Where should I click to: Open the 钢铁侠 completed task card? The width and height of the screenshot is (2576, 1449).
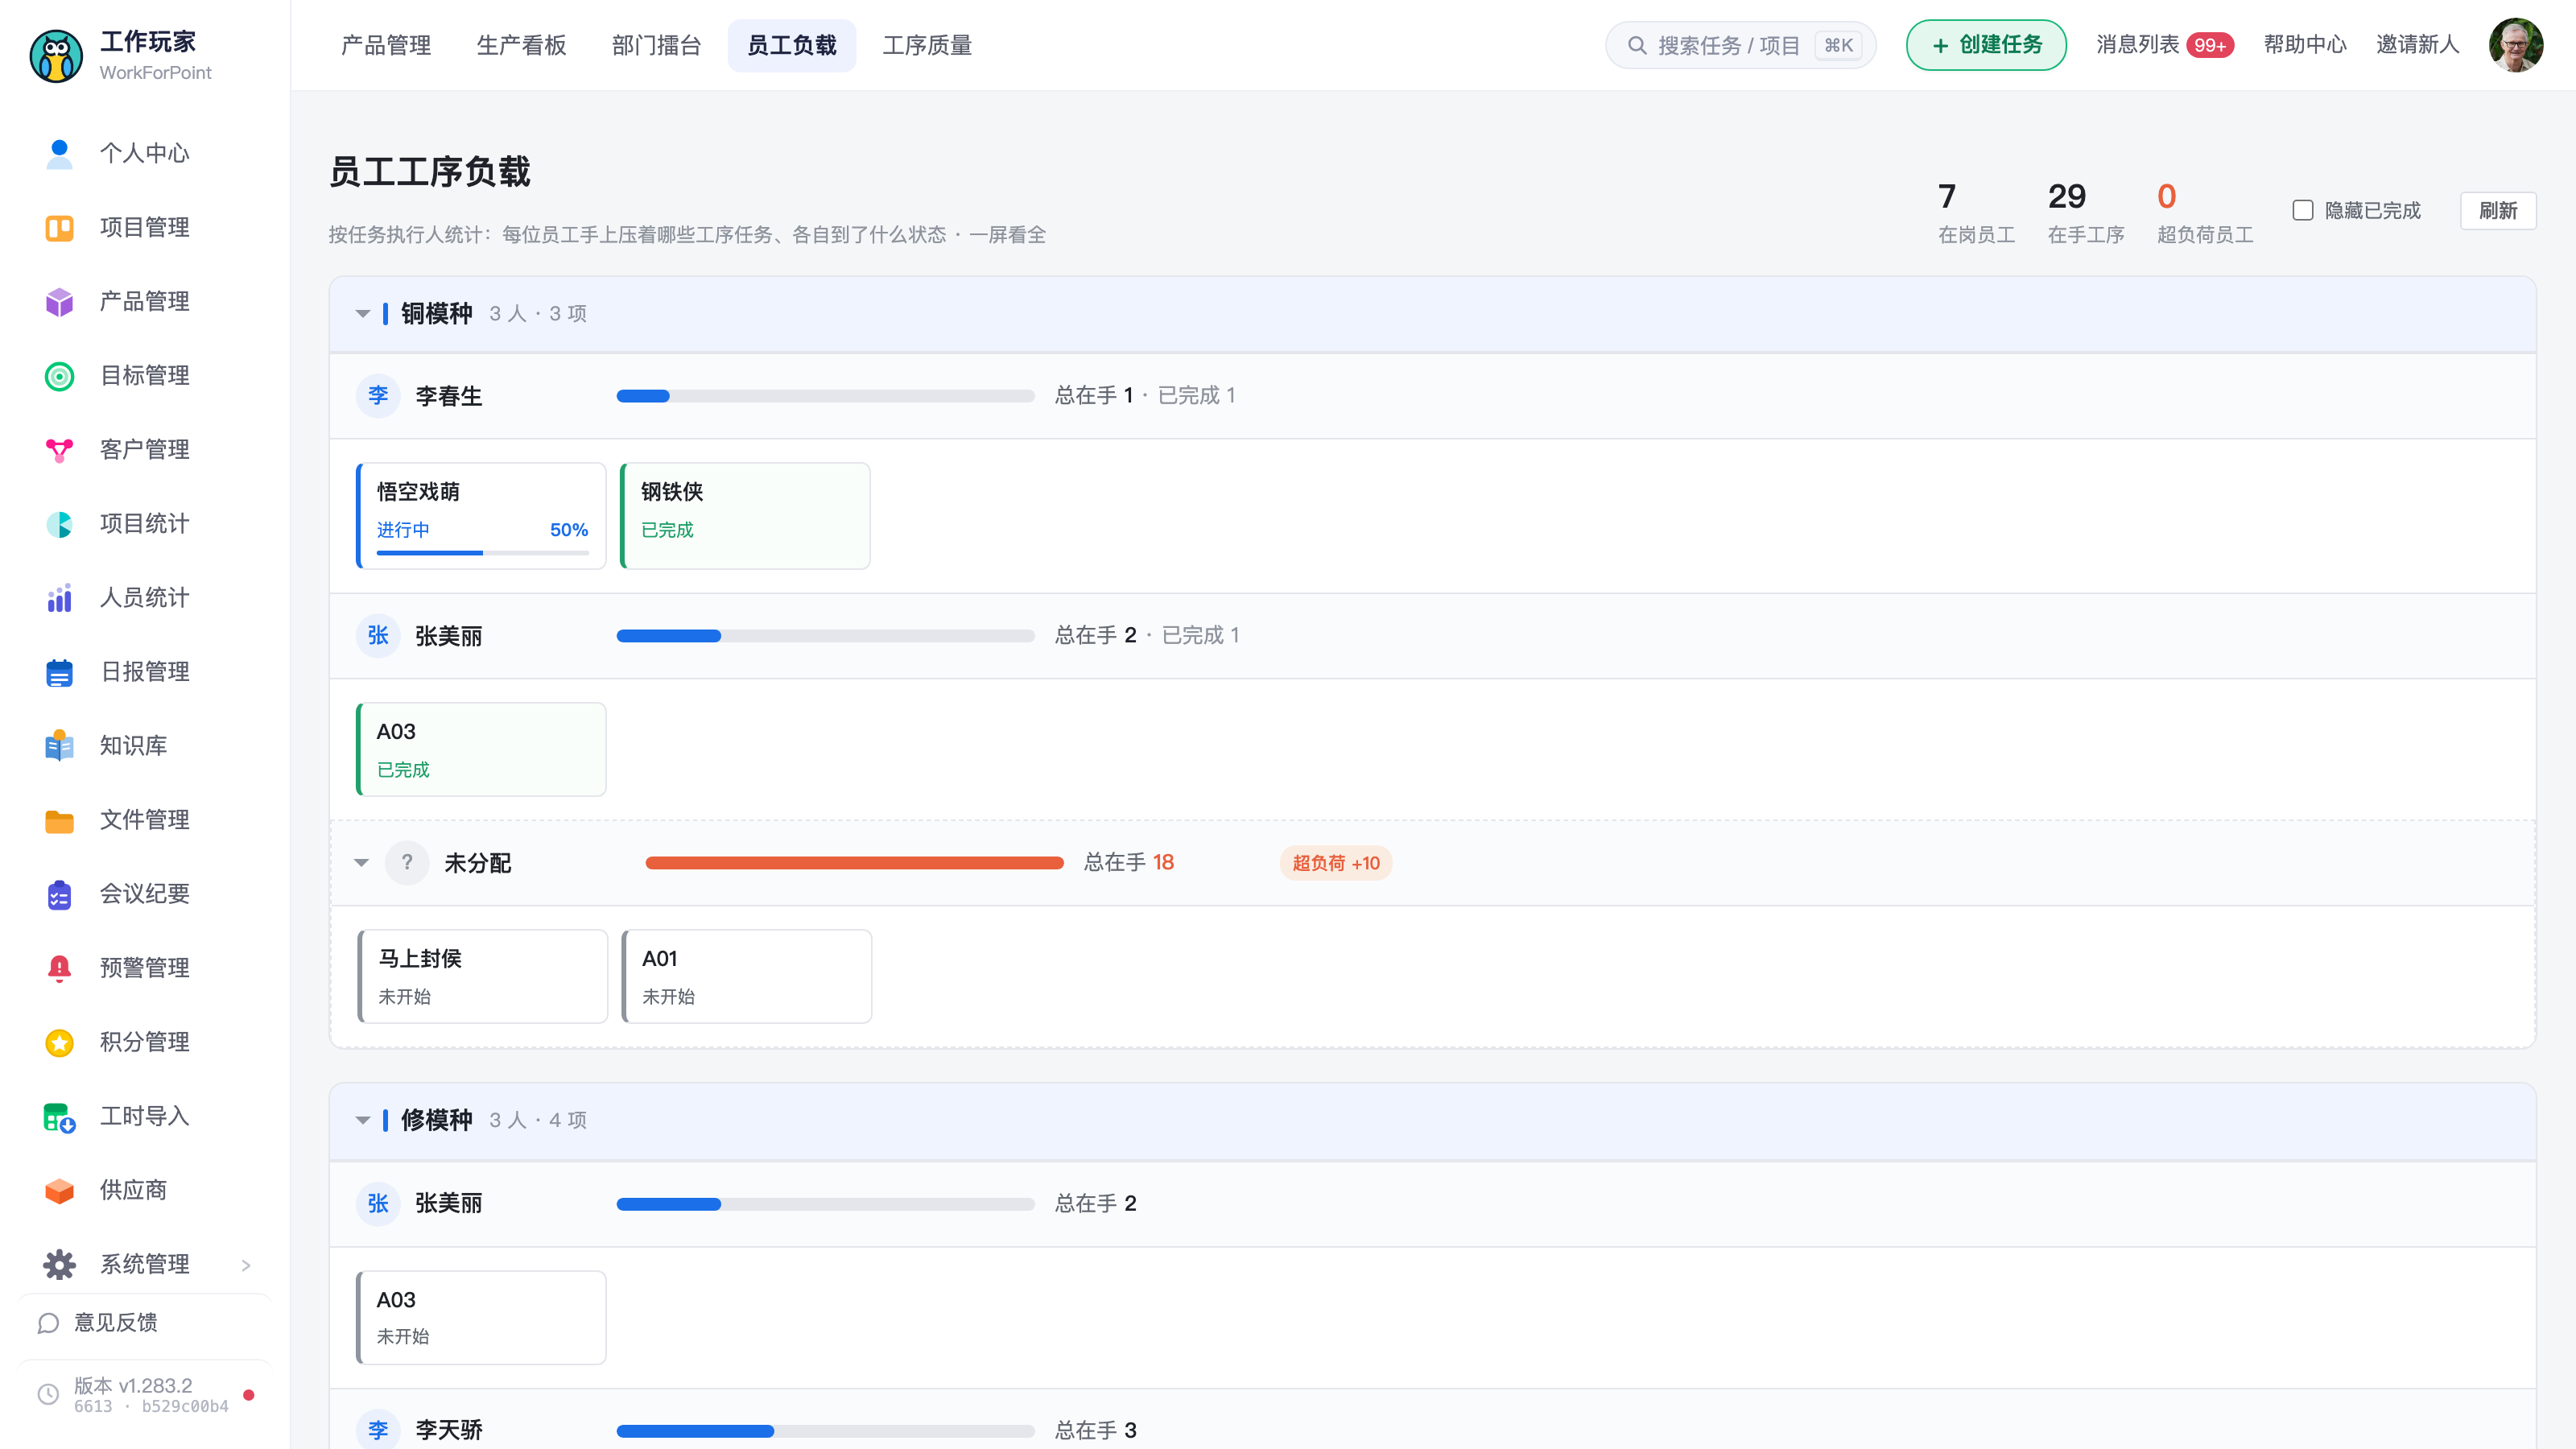click(745, 516)
